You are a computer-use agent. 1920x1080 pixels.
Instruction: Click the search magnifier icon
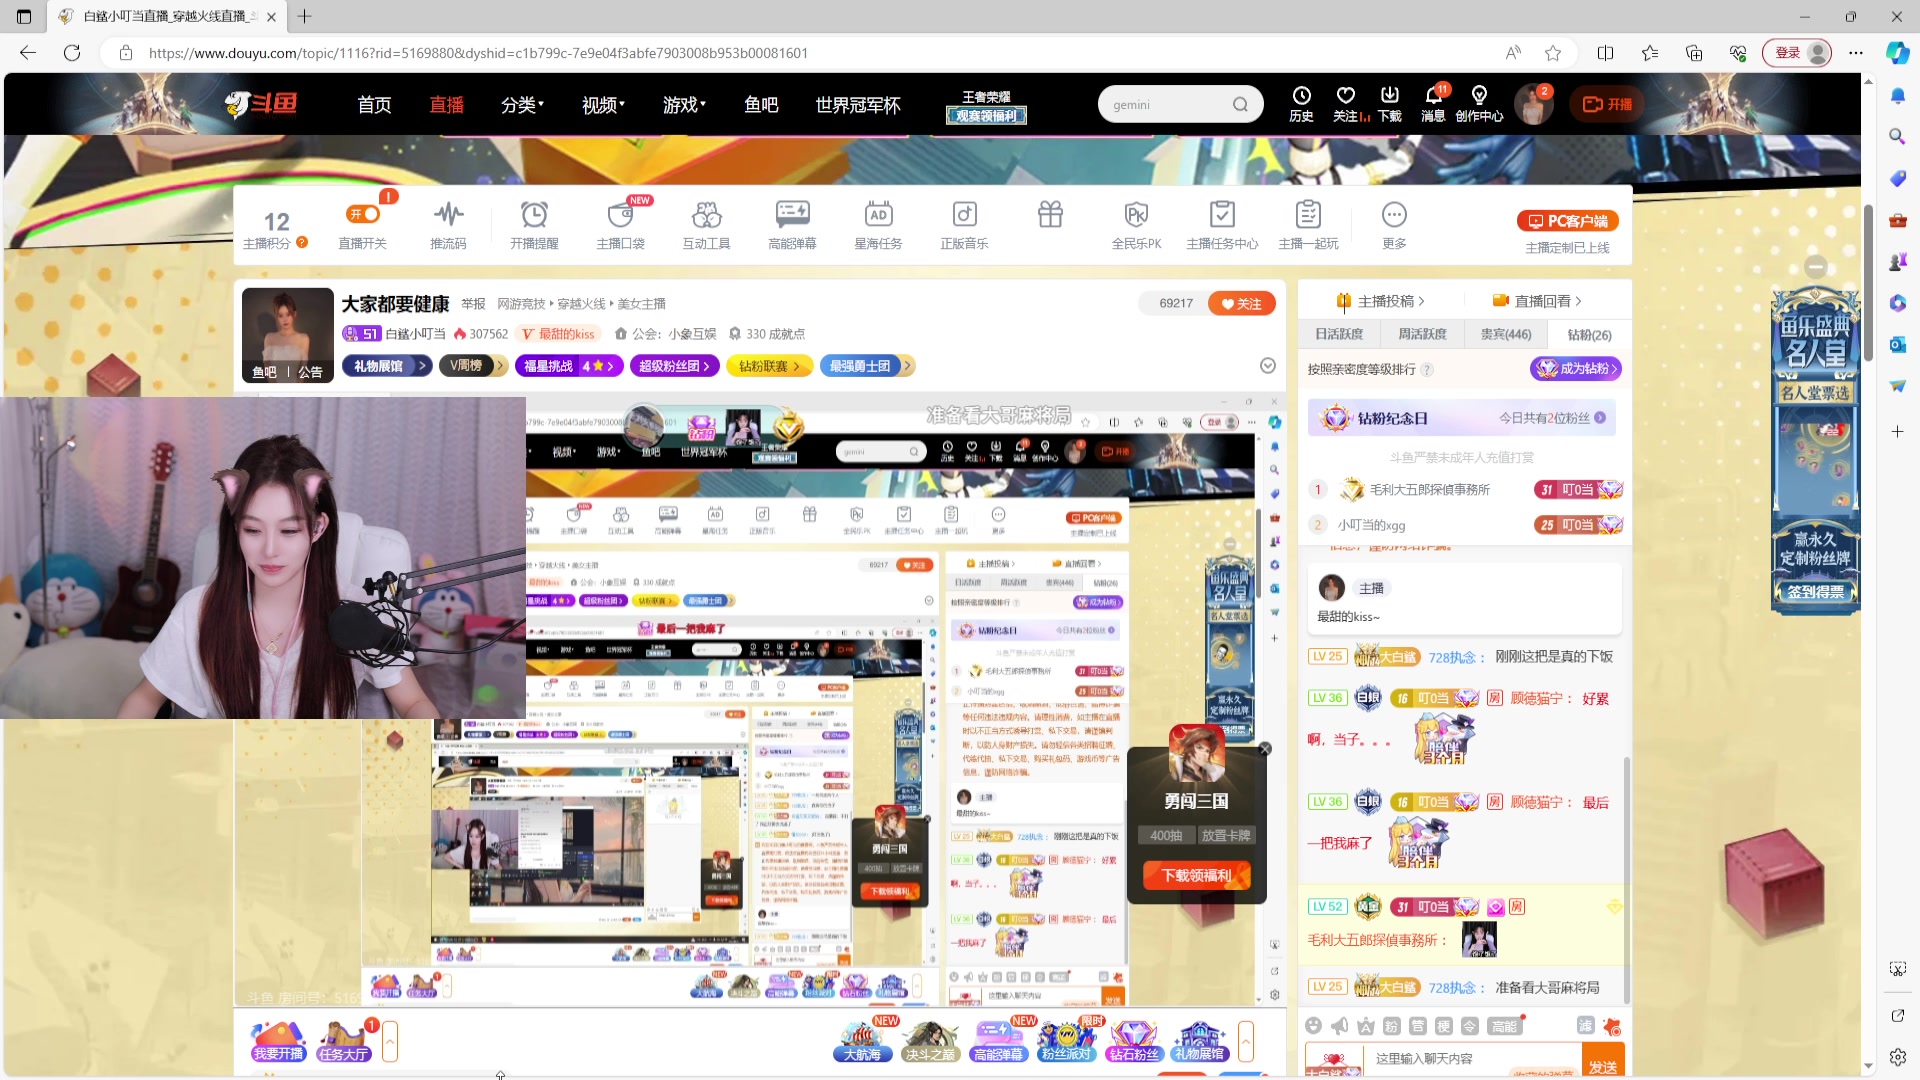pos(1240,104)
